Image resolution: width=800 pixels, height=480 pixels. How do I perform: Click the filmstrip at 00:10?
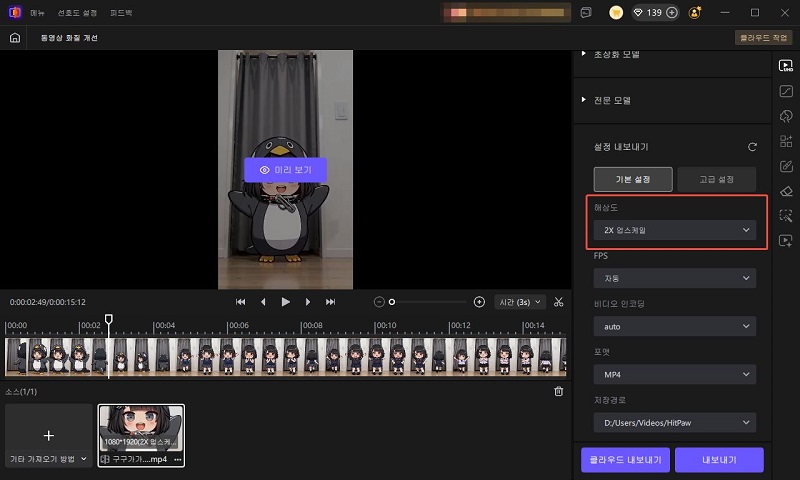pos(377,357)
